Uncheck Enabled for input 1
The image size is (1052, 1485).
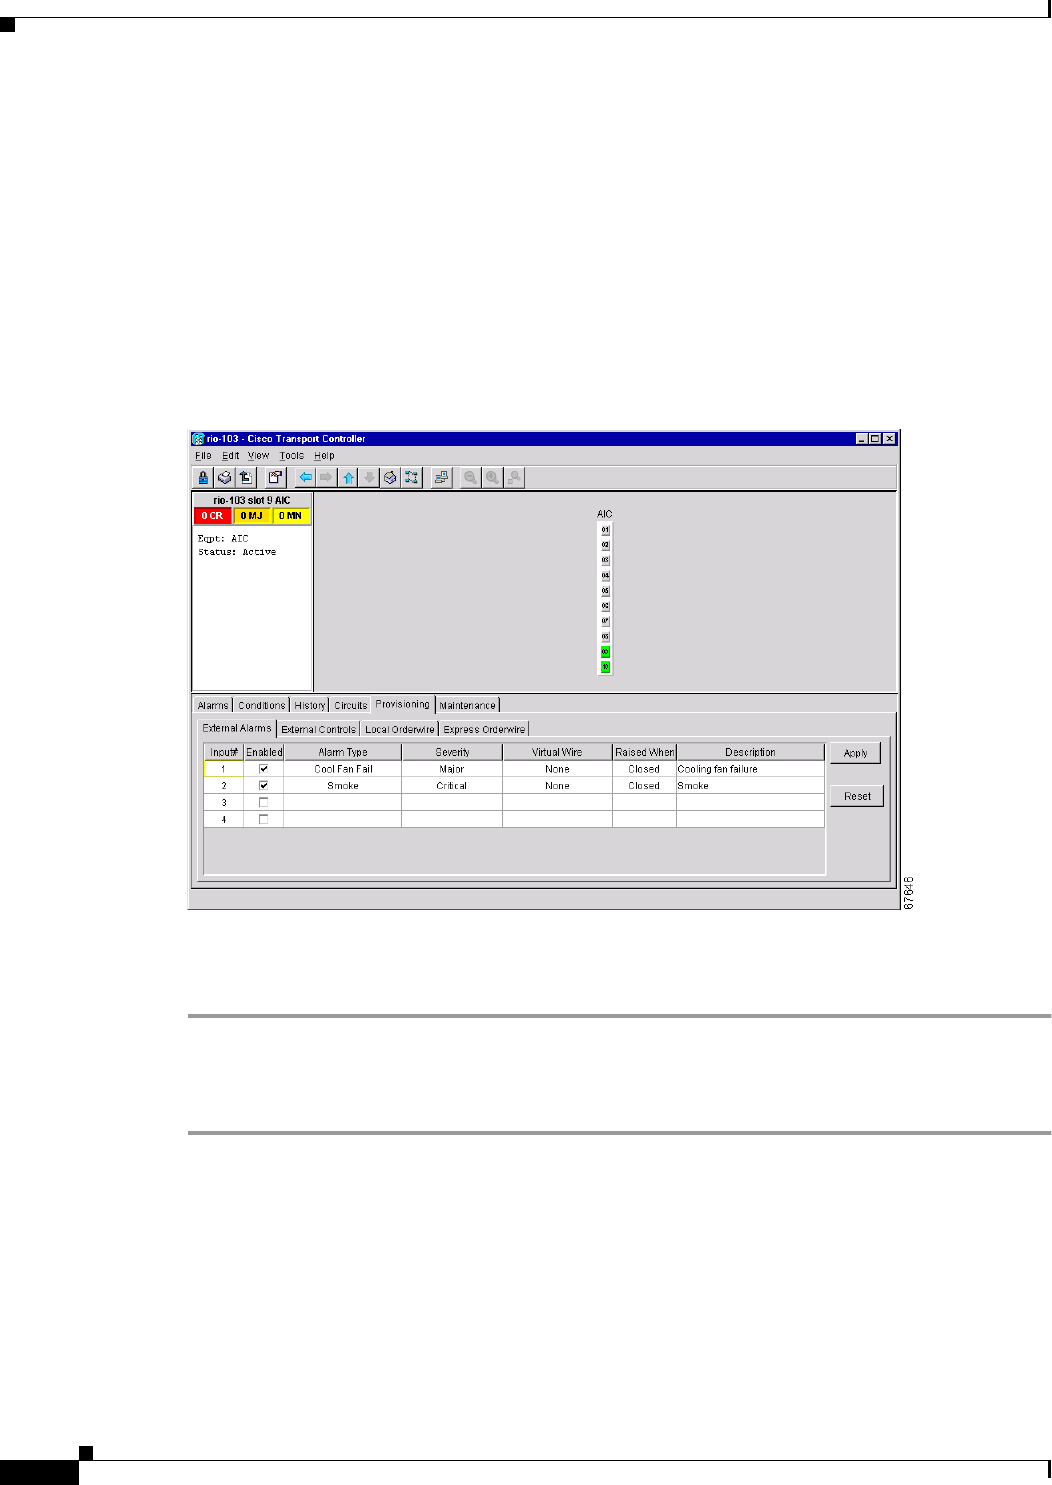(x=264, y=769)
